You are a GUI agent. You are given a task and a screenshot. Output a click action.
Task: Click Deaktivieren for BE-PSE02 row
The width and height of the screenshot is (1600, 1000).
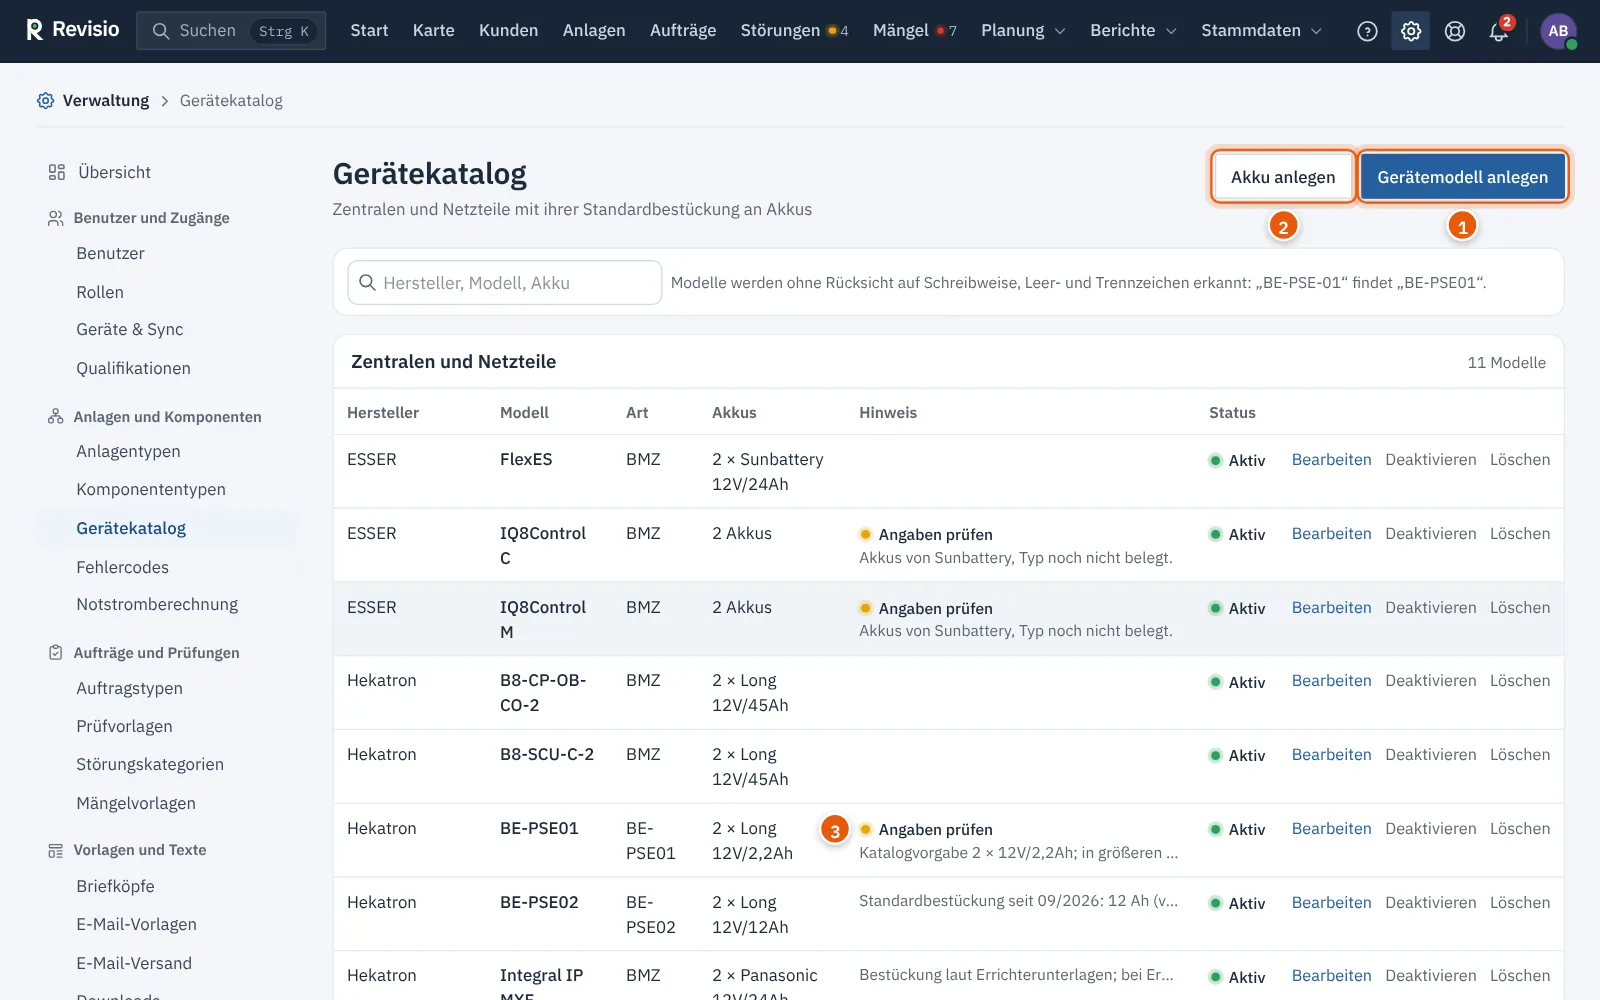1430,903
